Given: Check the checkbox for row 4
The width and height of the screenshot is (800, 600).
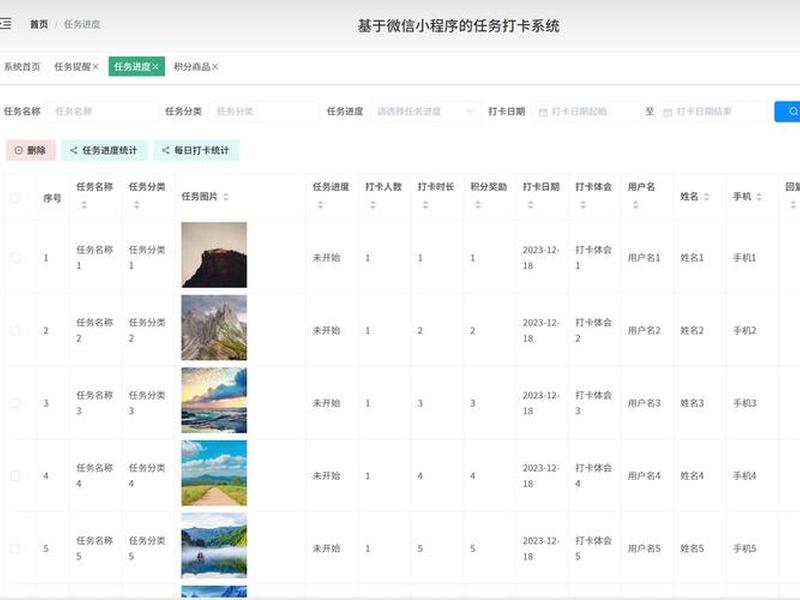Looking at the screenshot, I should pyautogui.click(x=15, y=476).
